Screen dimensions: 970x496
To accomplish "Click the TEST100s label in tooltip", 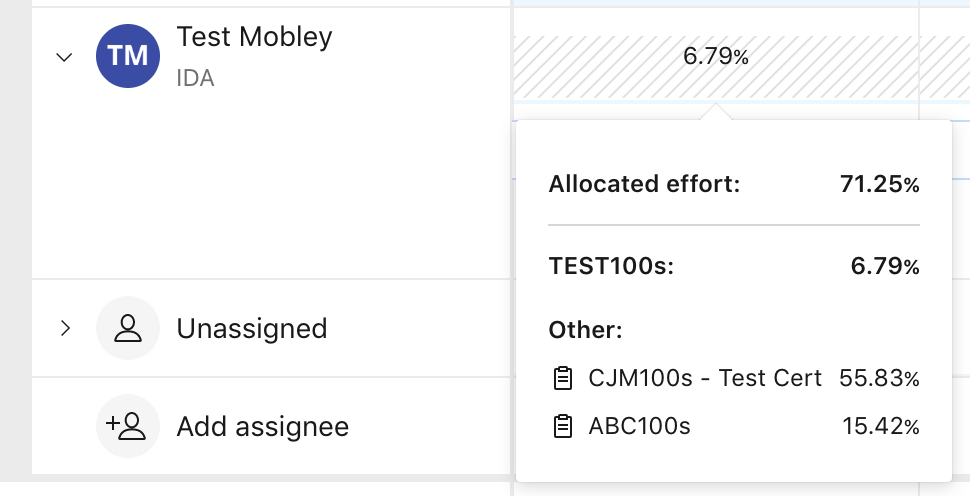I will (x=611, y=266).
